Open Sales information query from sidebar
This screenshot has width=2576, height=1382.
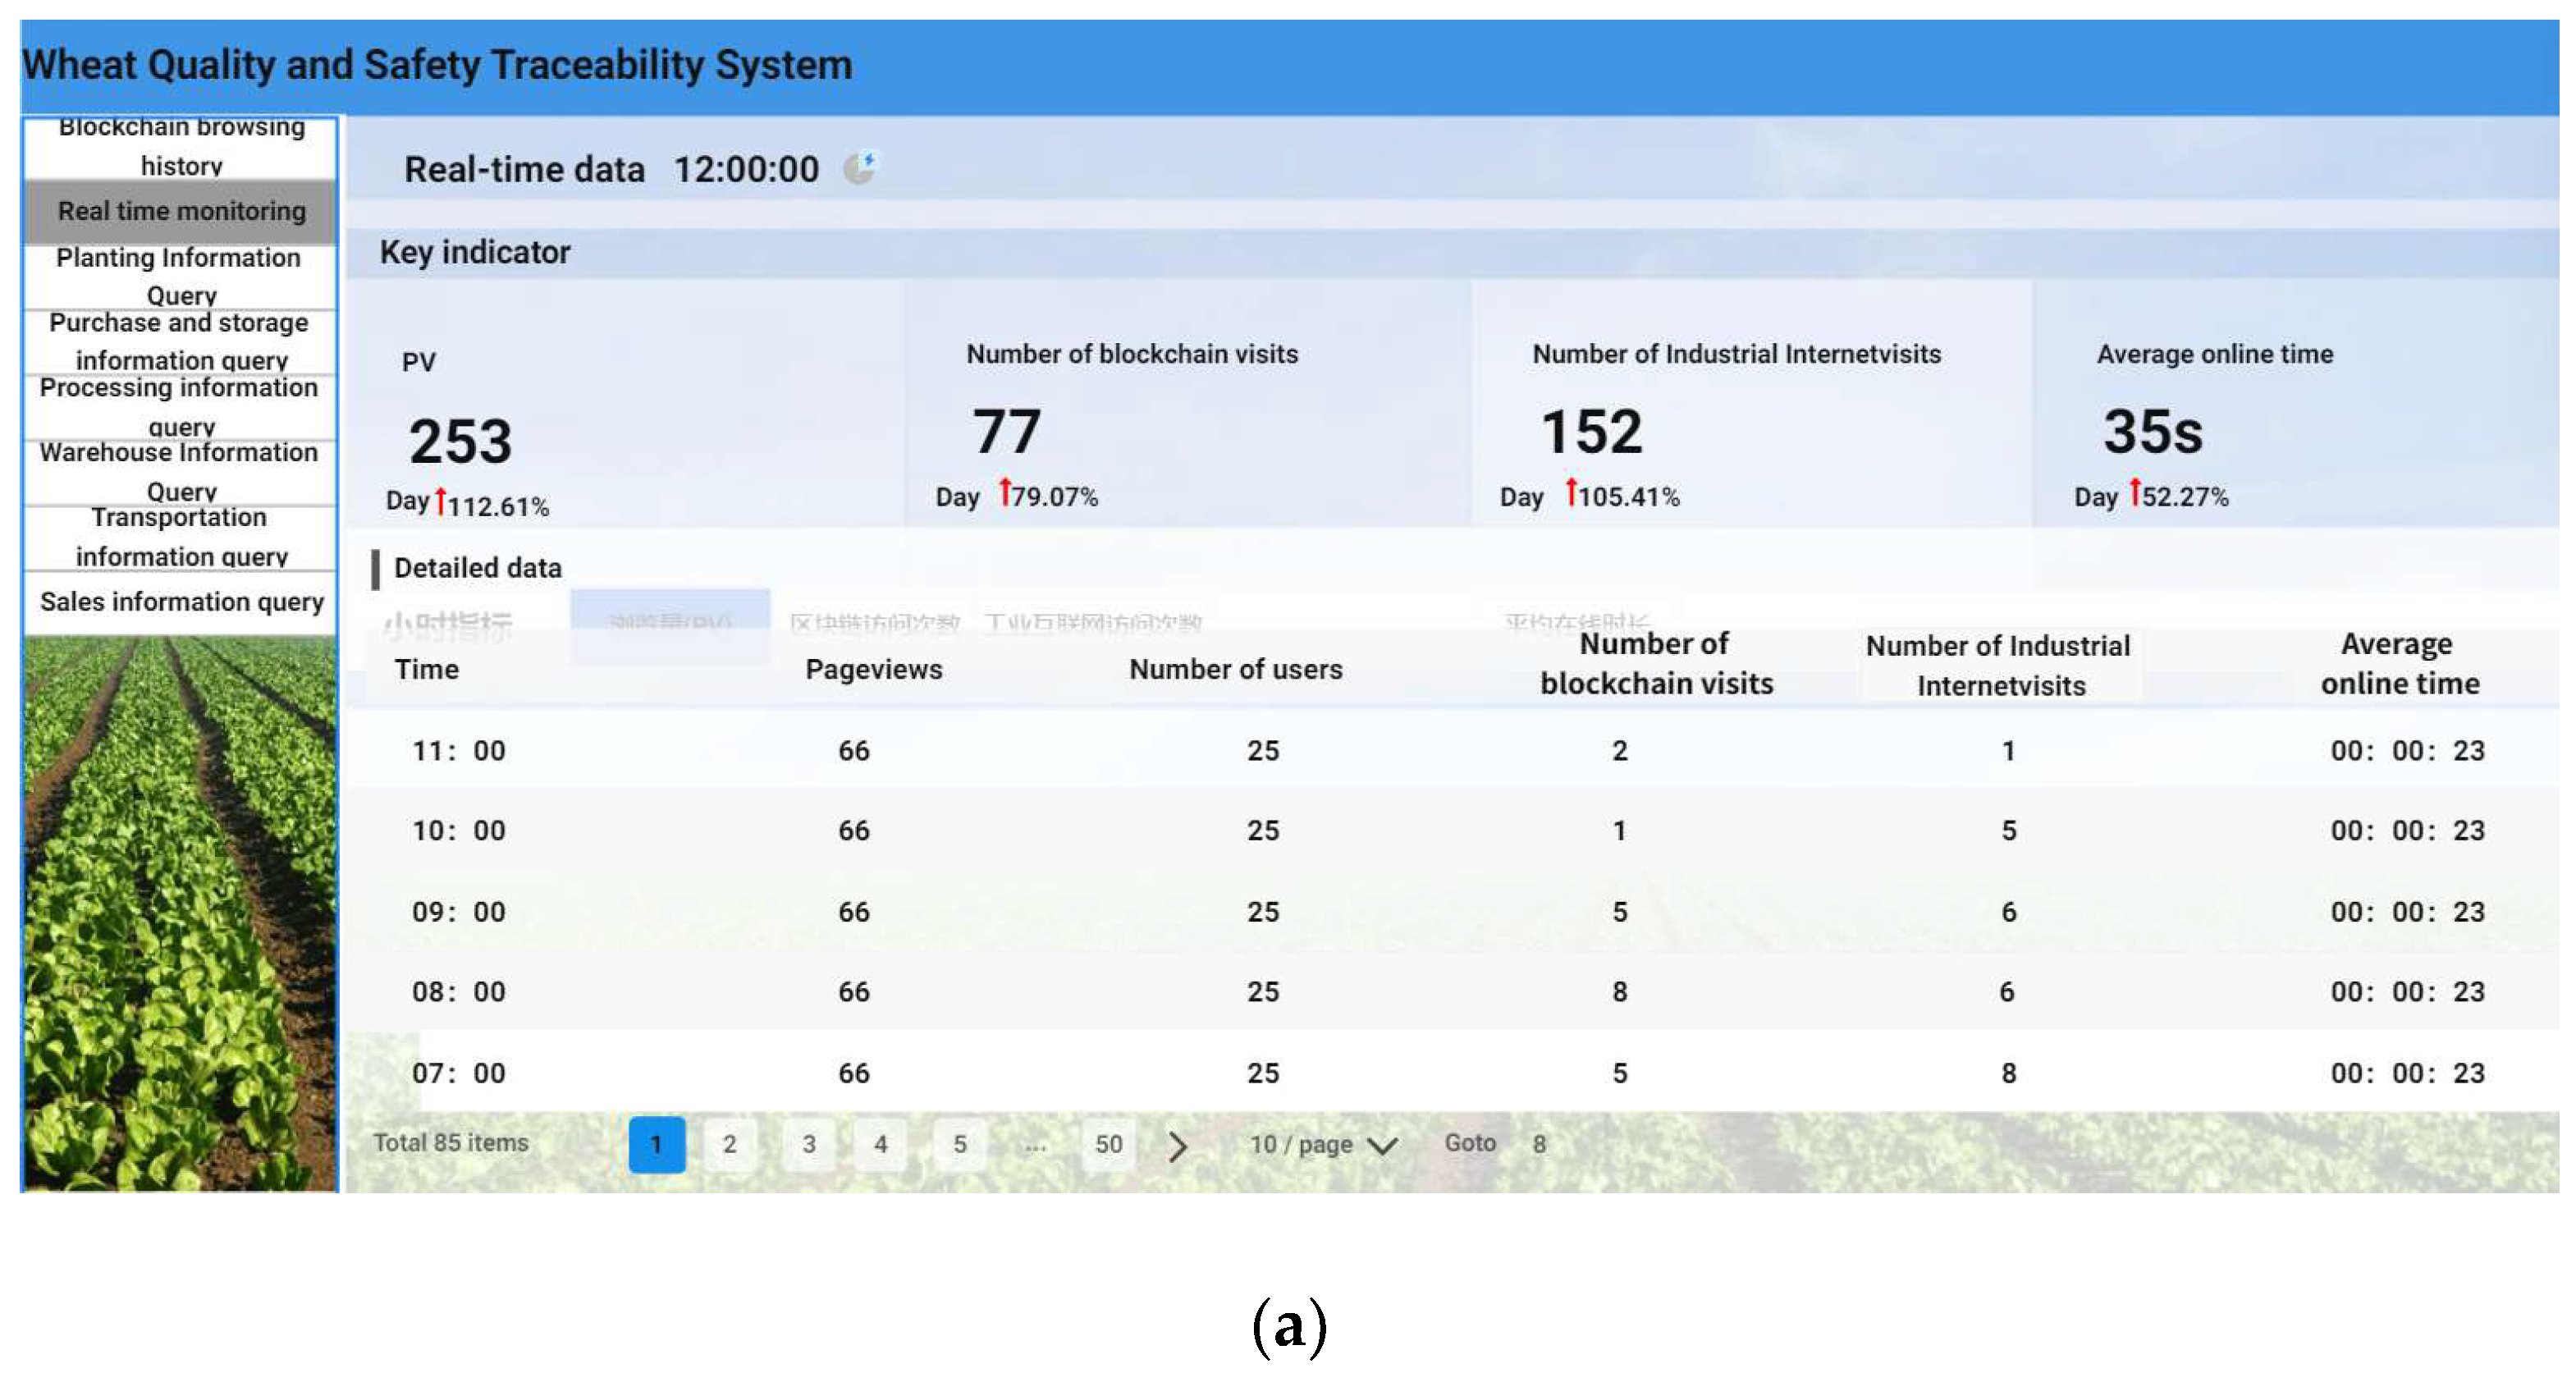pyautogui.click(x=181, y=601)
